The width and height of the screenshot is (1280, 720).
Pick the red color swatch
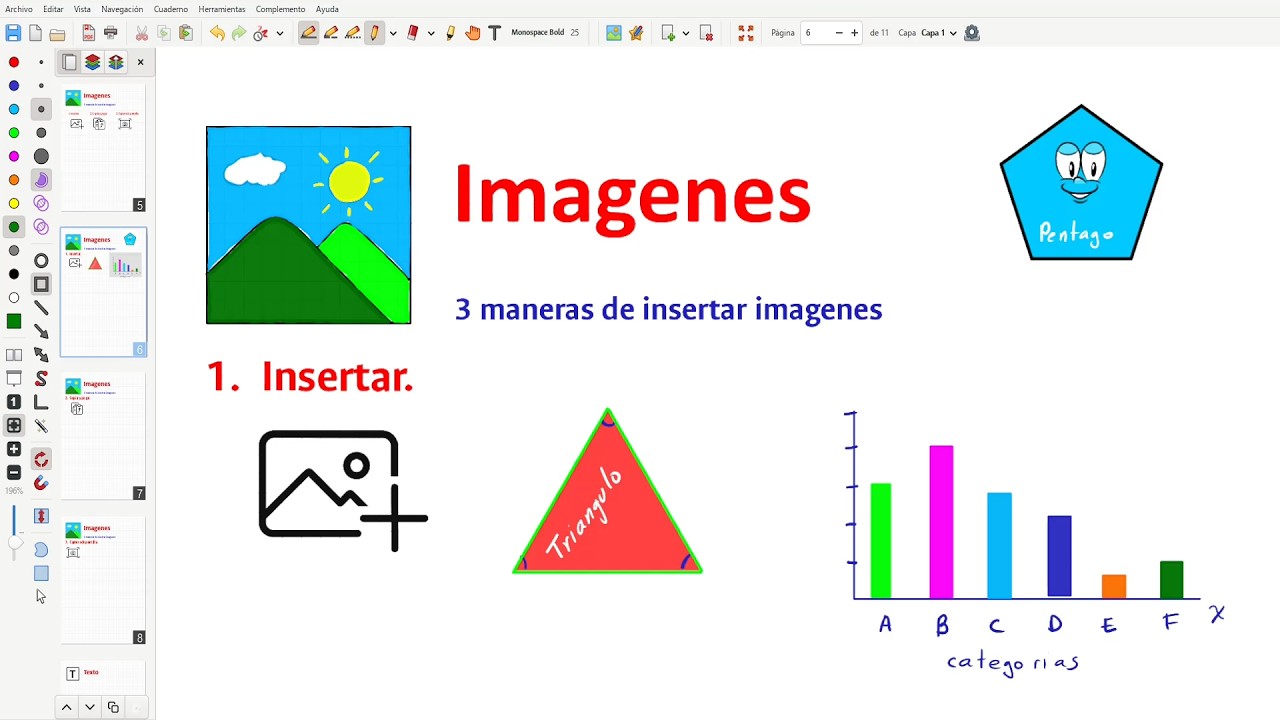14,62
